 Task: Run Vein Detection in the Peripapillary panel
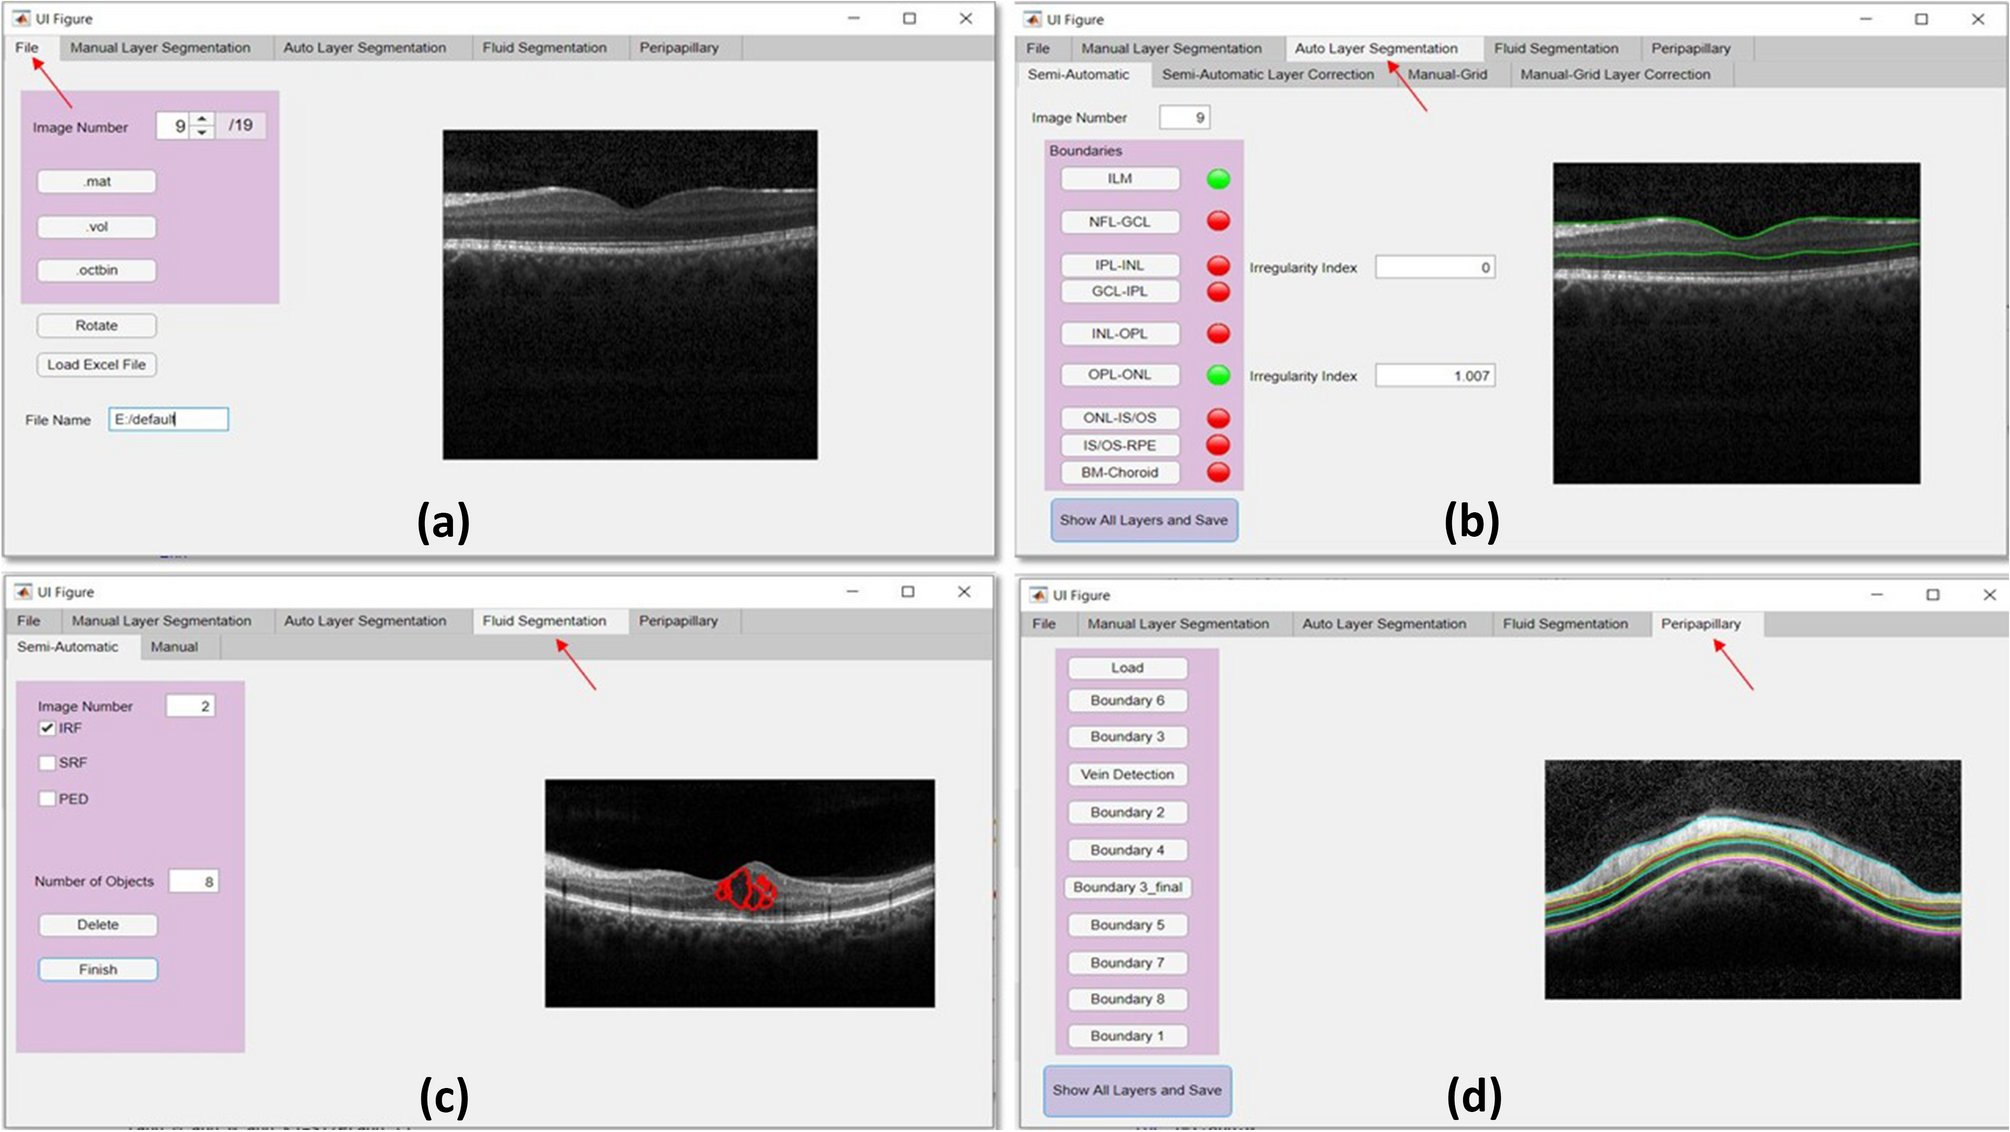point(1127,774)
